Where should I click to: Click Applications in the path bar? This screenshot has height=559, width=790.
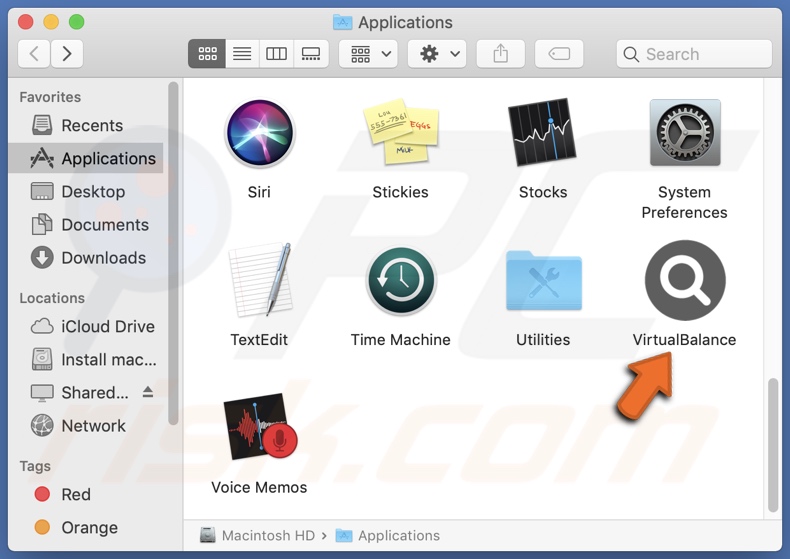tap(388, 535)
